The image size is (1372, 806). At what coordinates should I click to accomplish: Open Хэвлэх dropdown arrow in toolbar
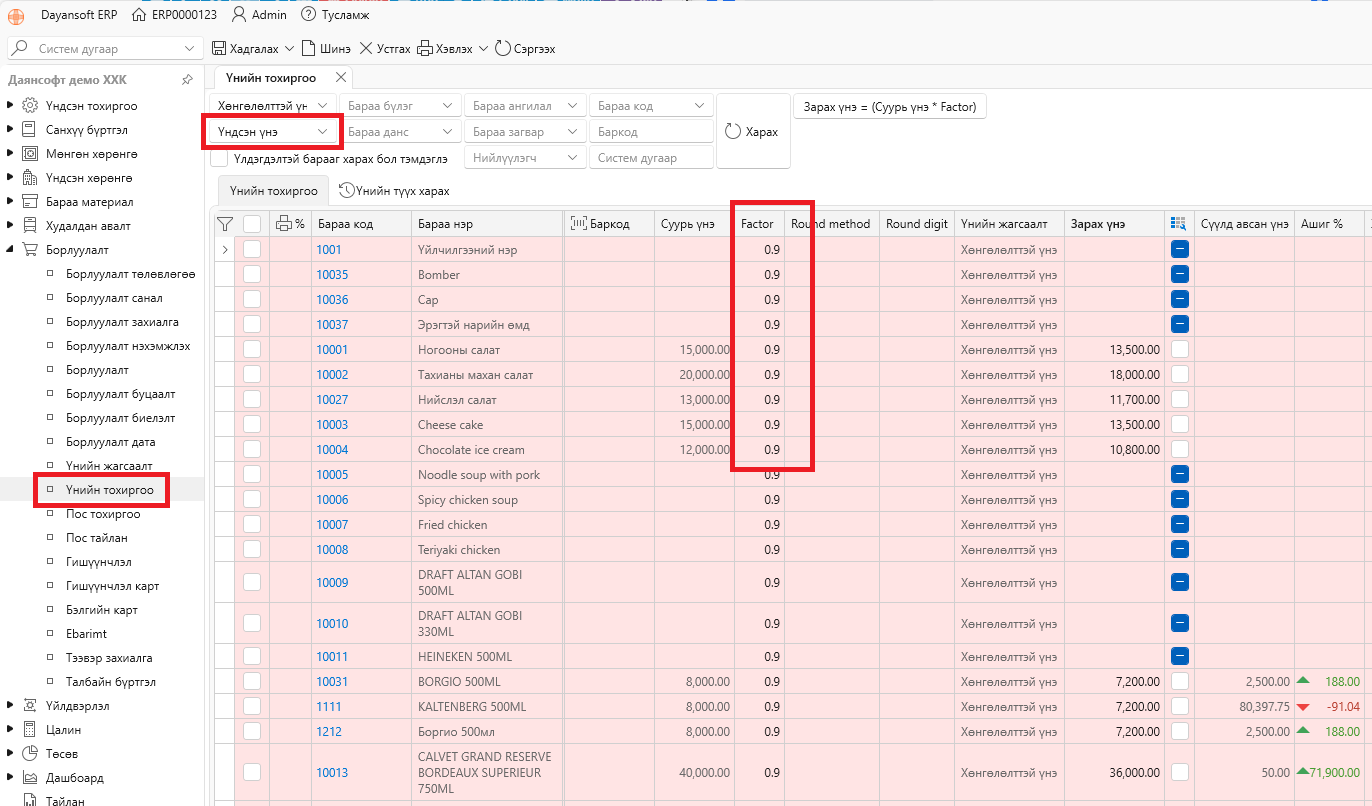(483, 48)
